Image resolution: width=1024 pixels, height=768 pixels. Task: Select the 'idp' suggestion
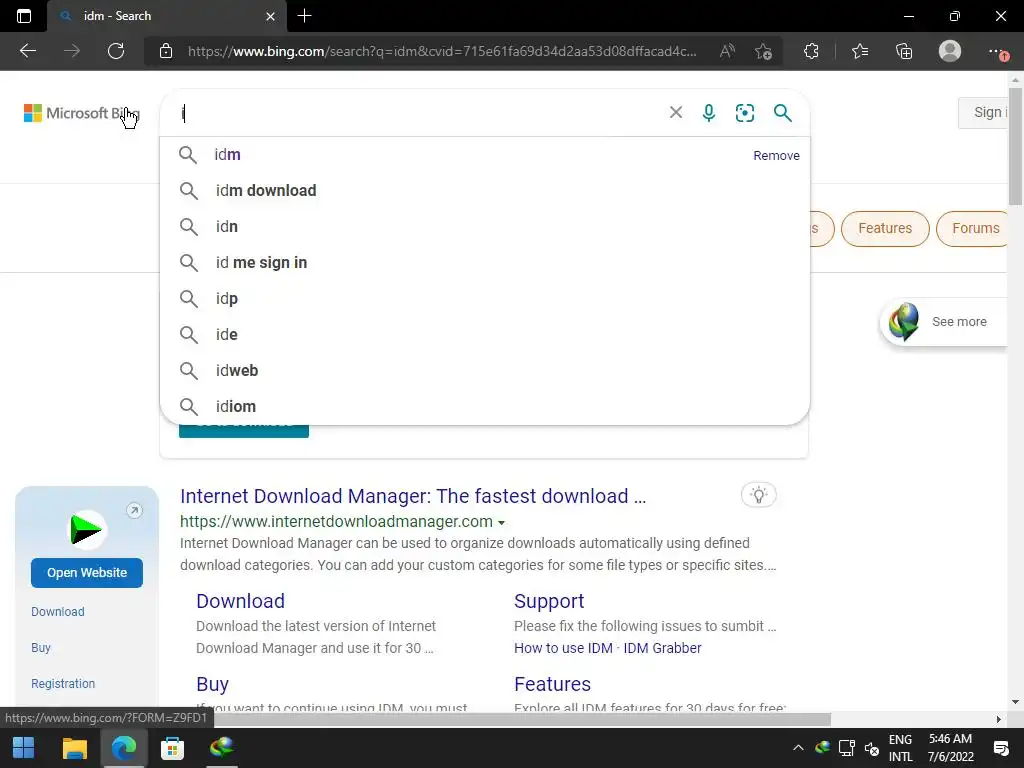[485, 298]
